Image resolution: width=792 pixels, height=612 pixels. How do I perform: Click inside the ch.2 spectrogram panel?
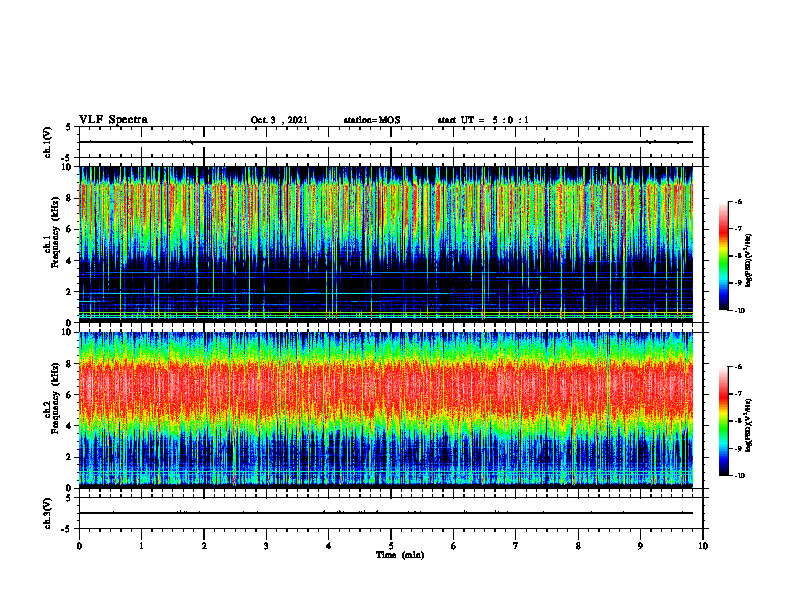point(386,410)
